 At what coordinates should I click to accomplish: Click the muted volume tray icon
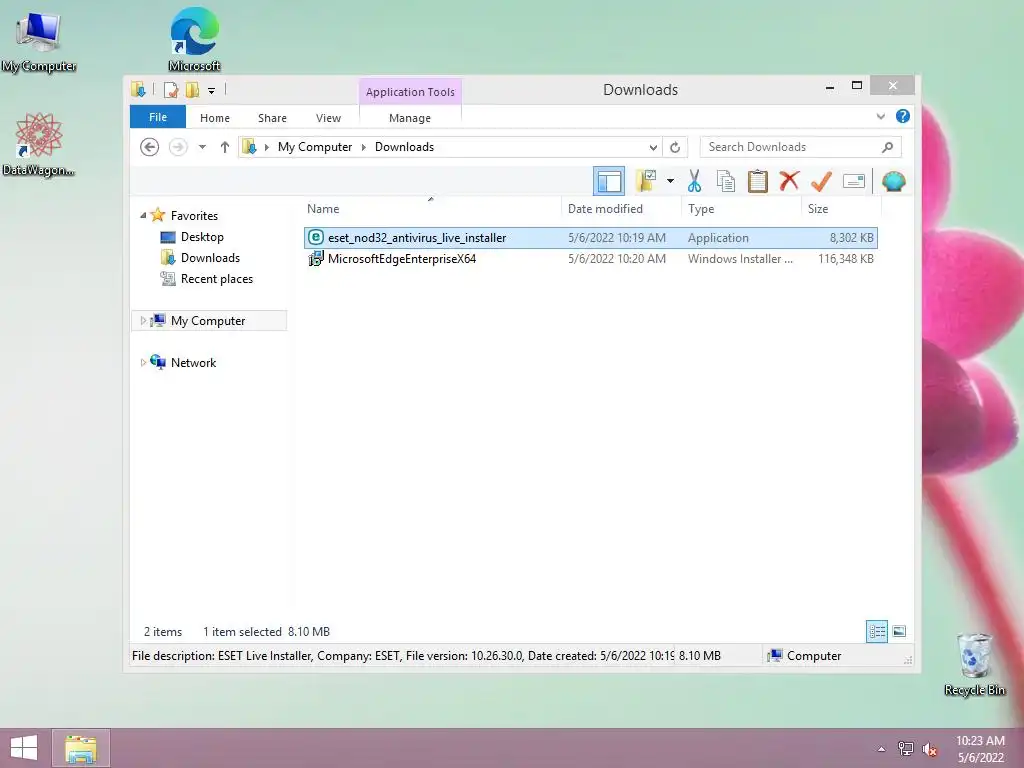[x=930, y=749]
